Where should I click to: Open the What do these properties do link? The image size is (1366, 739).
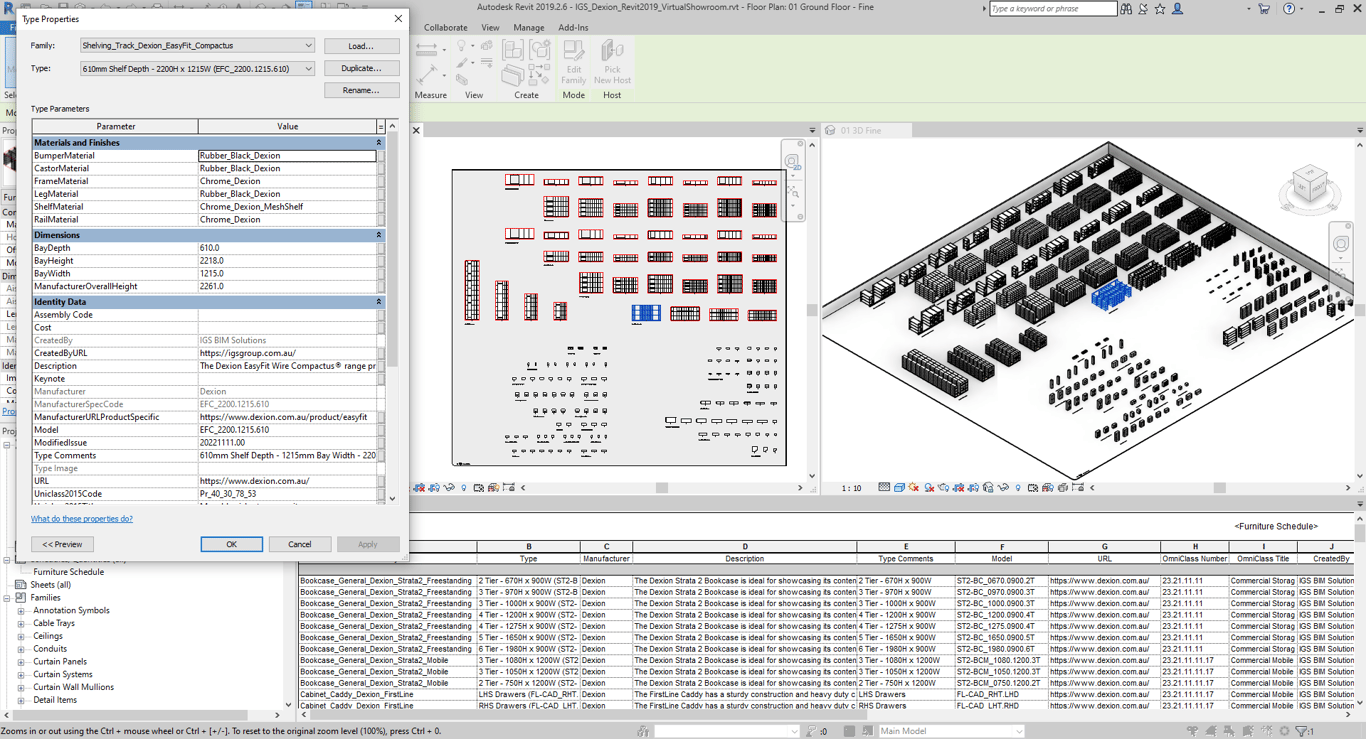point(82,518)
